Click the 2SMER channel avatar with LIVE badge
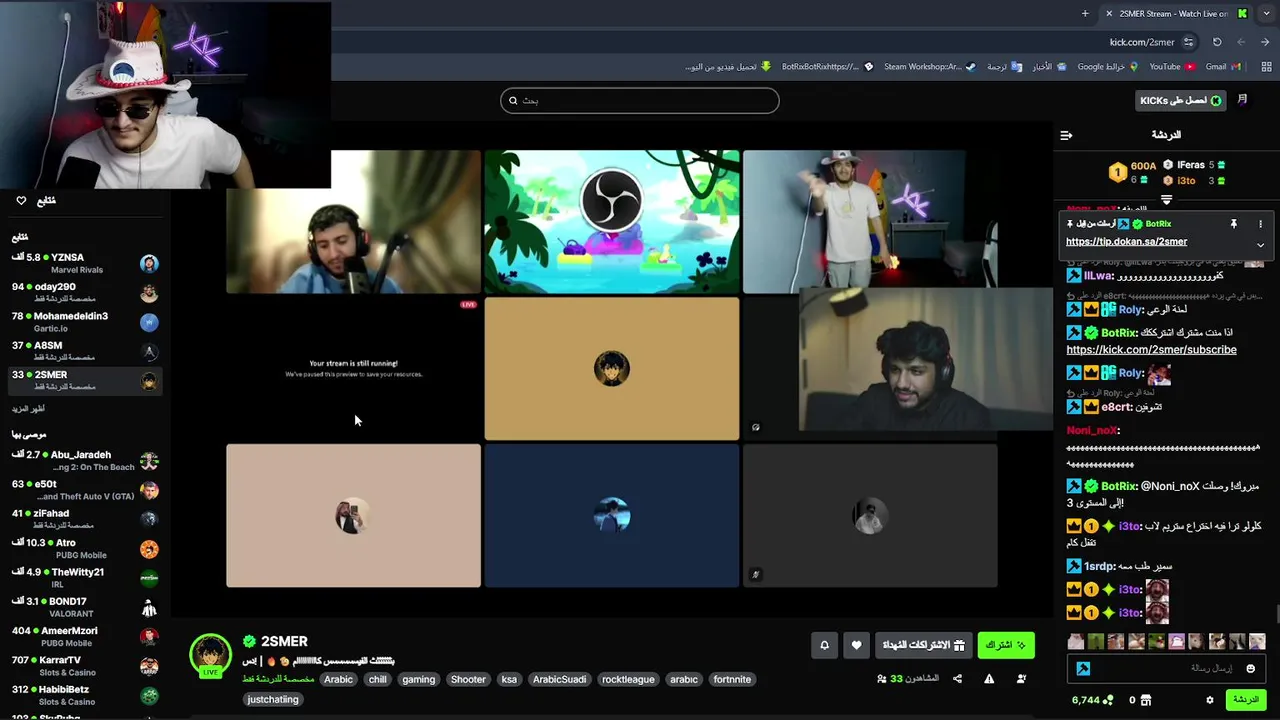The height and width of the screenshot is (720, 1280). click(x=210, y=655)
